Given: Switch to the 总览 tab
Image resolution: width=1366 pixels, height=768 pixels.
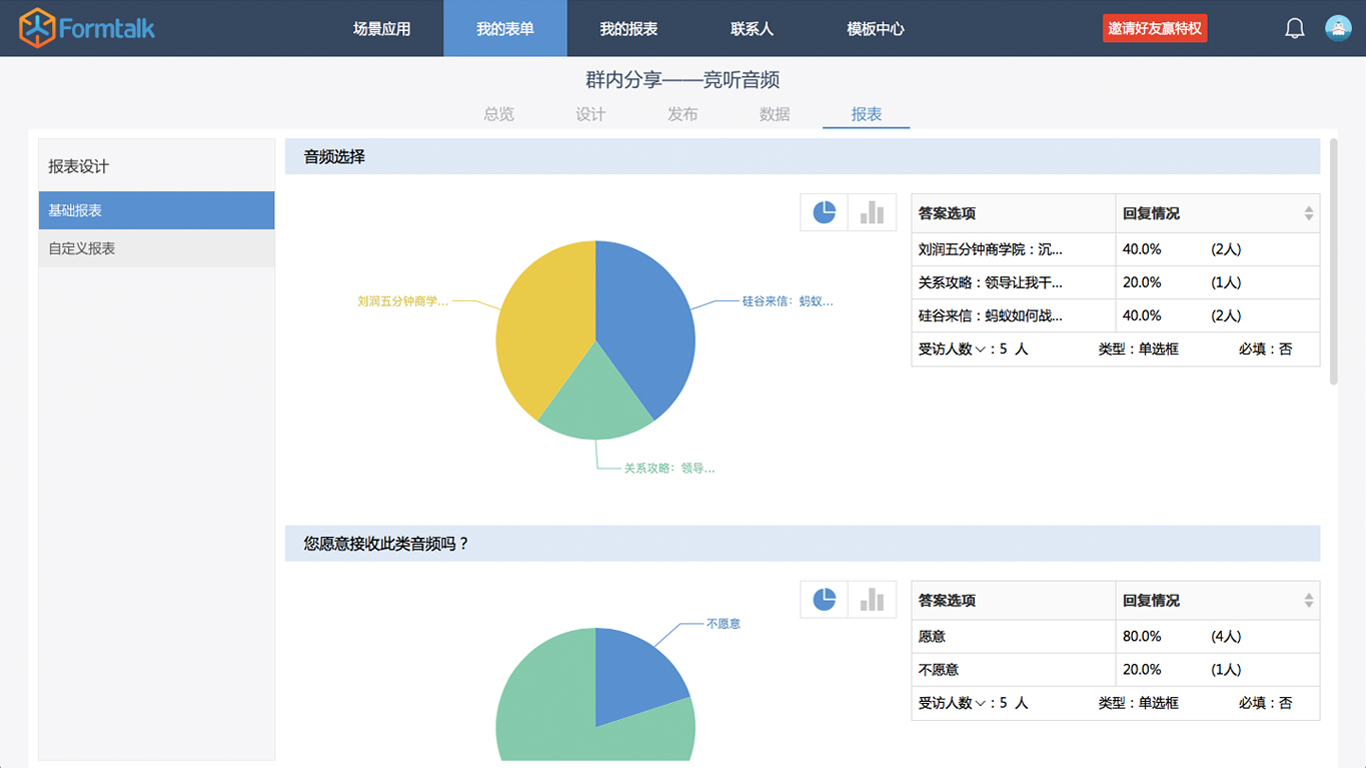Looking at the screenshot, I should pos(499,114).
